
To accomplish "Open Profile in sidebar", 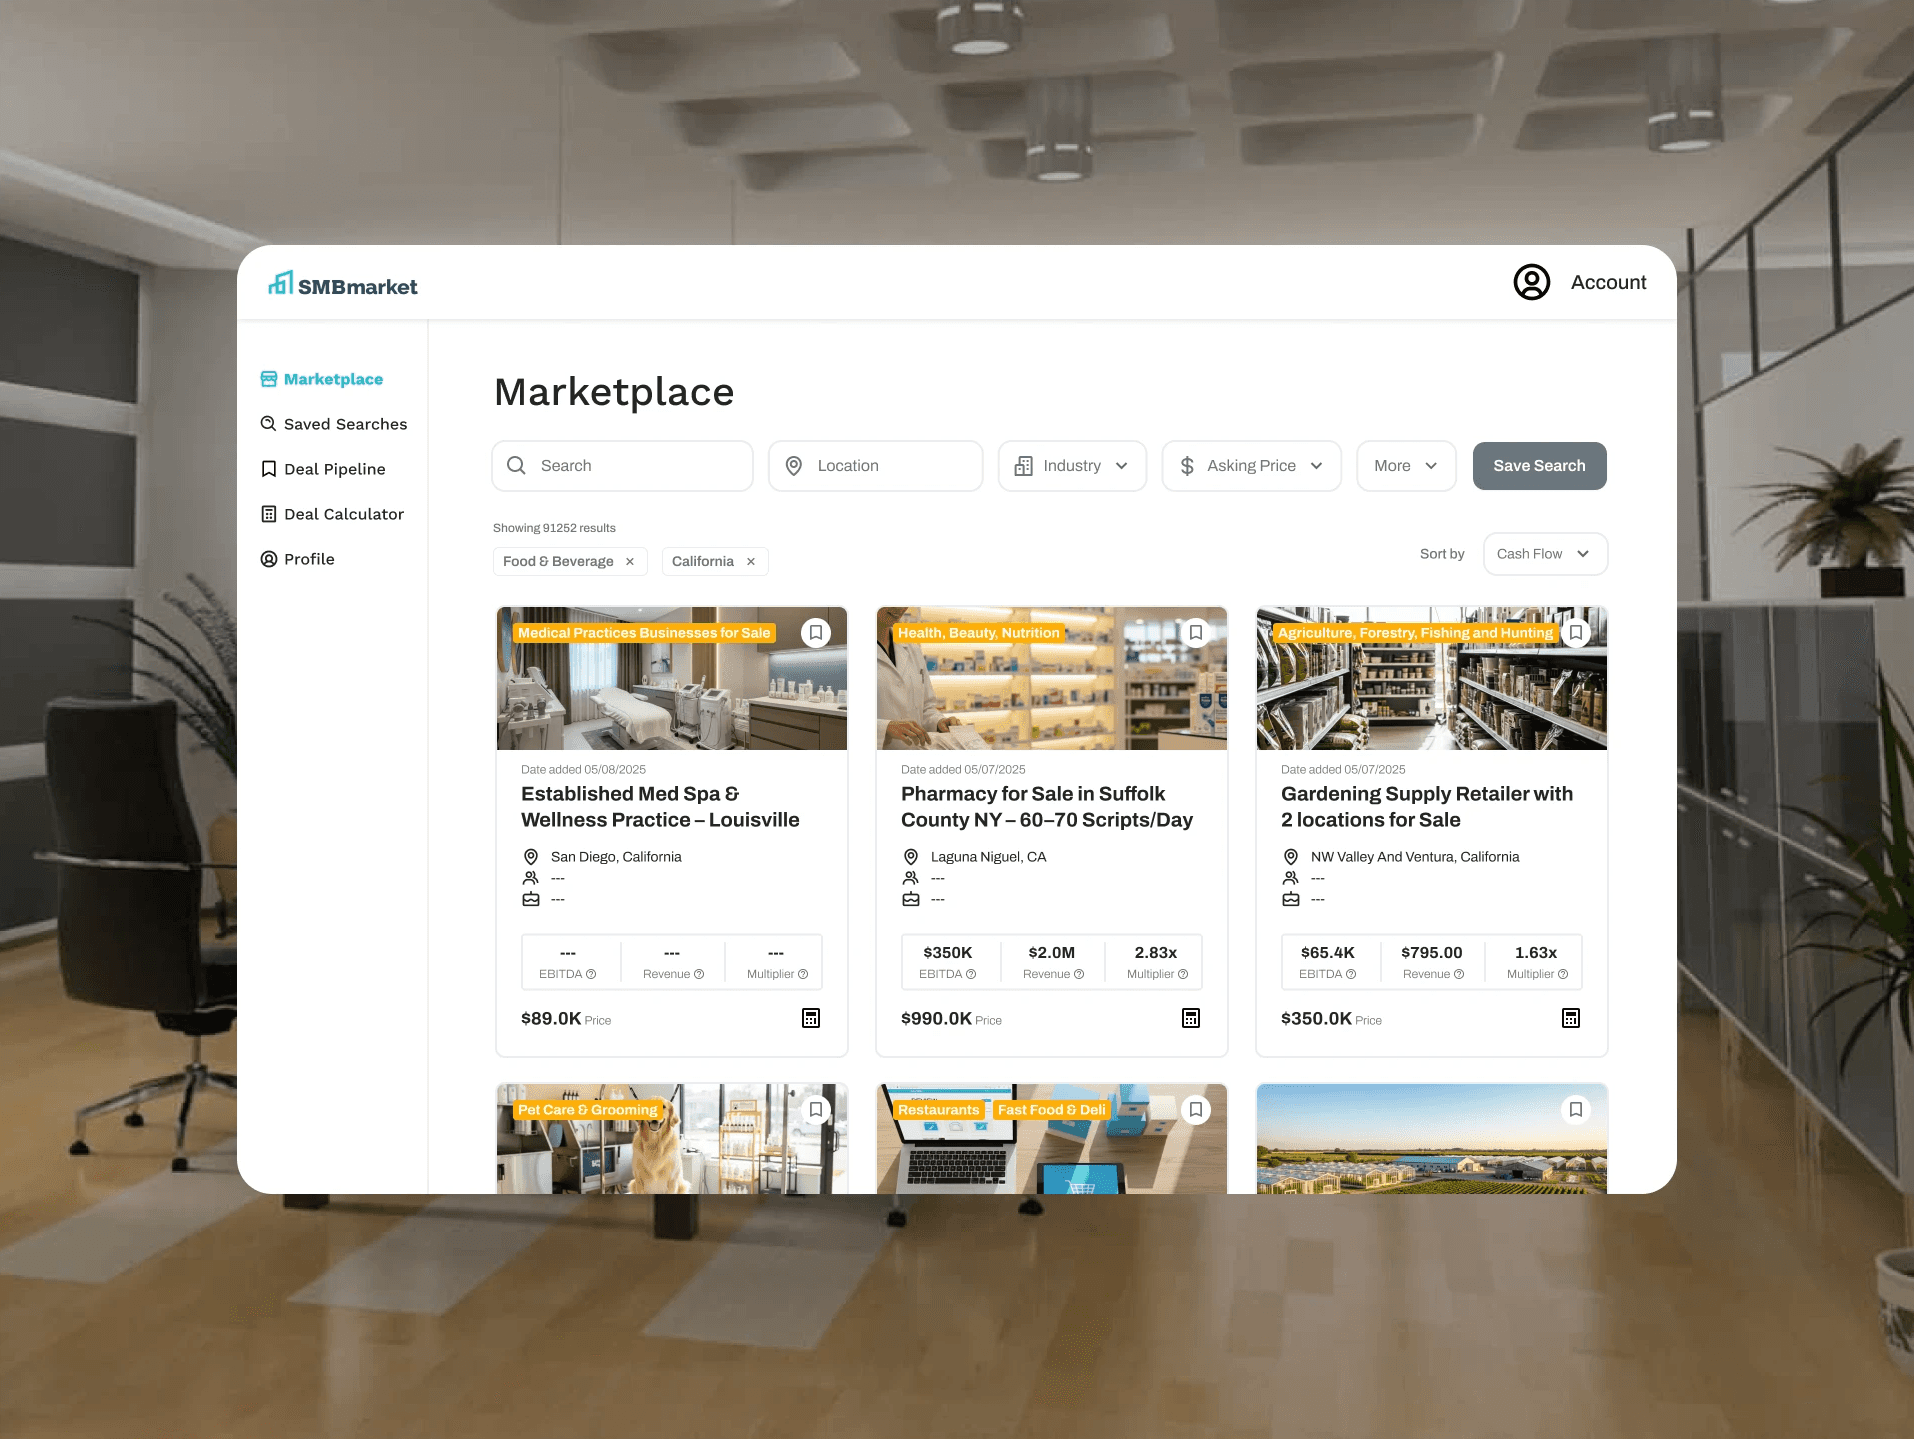I will [298, 559].
